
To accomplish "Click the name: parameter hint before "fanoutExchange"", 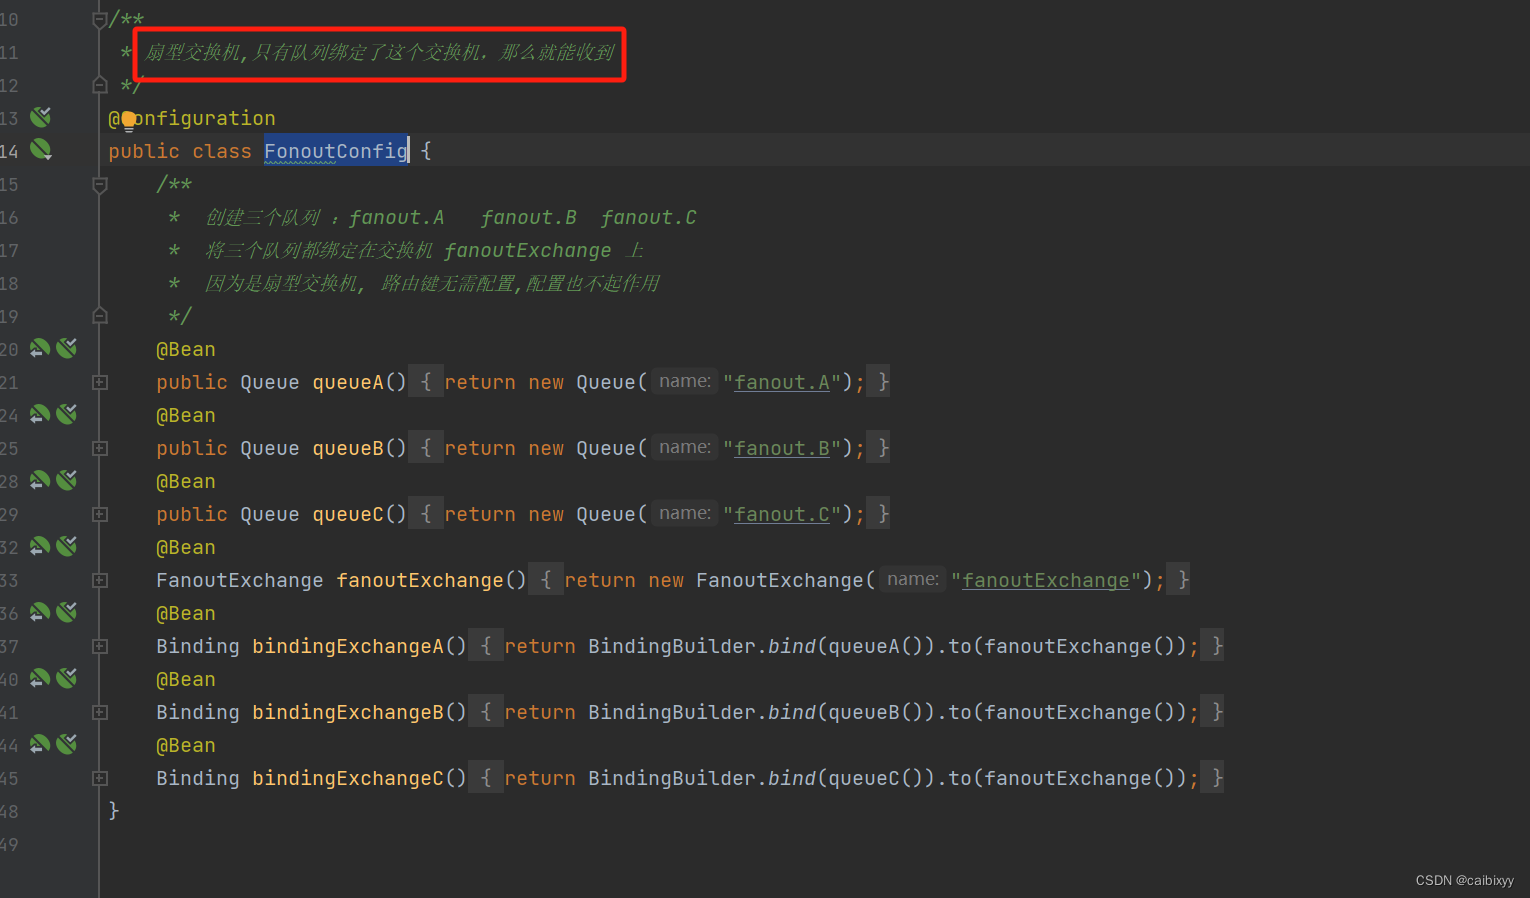I will click(x=913, y=579).
